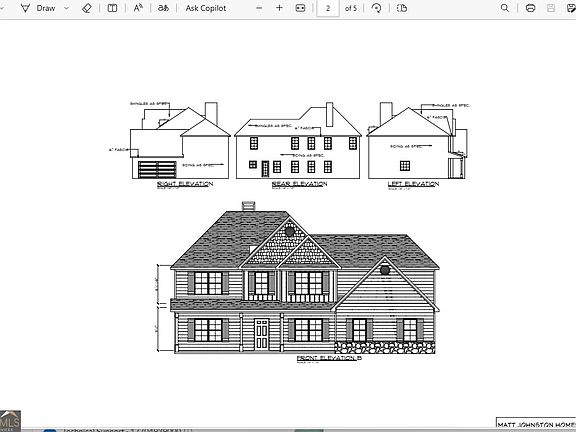
Task: Open the text box tool
Action: 112,8
